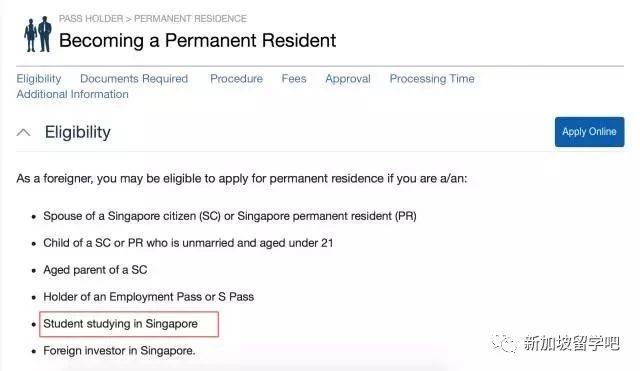Open the Processing Time link

(432, 79)
